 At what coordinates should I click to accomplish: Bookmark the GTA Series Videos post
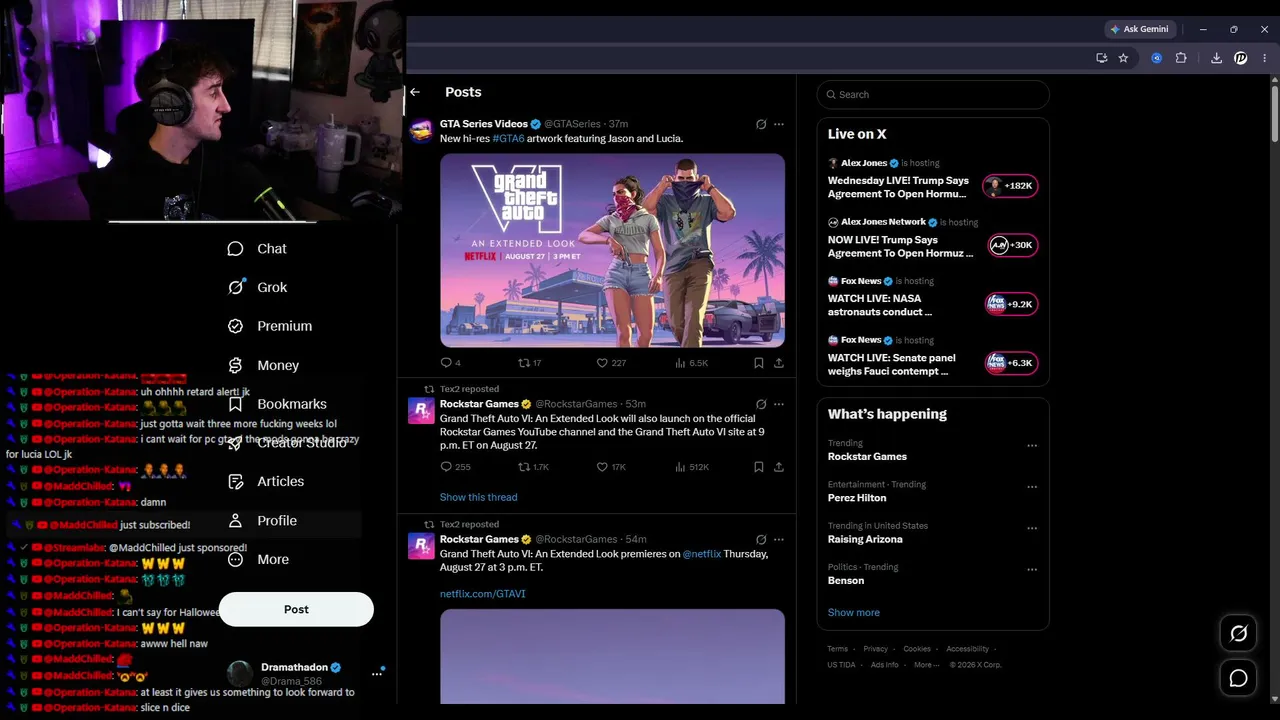pyautogui.click(x=759, y=363)
